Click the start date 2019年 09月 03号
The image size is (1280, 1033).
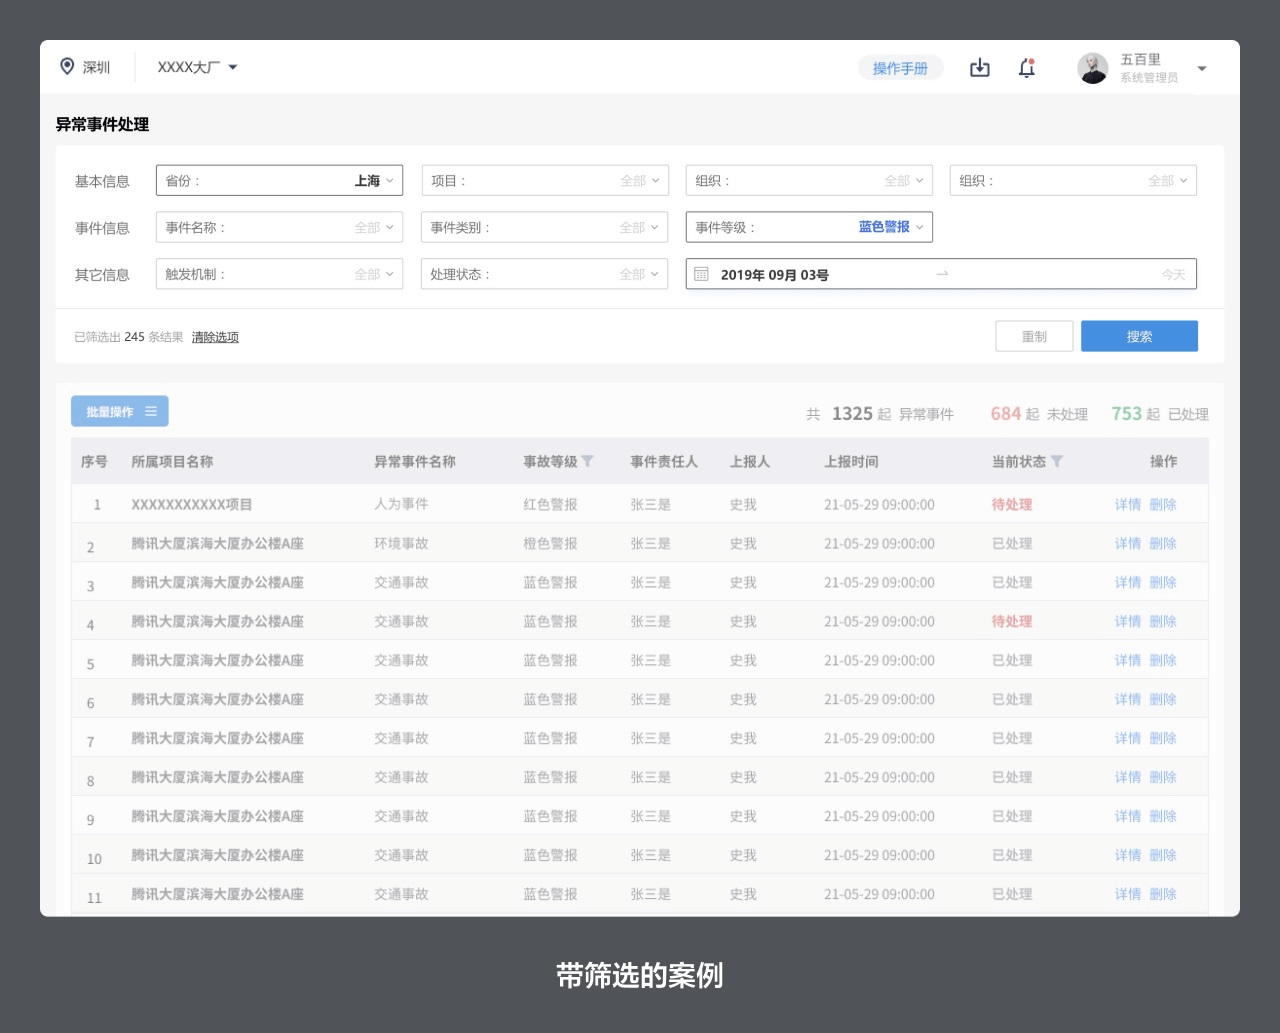coord(774,275)
